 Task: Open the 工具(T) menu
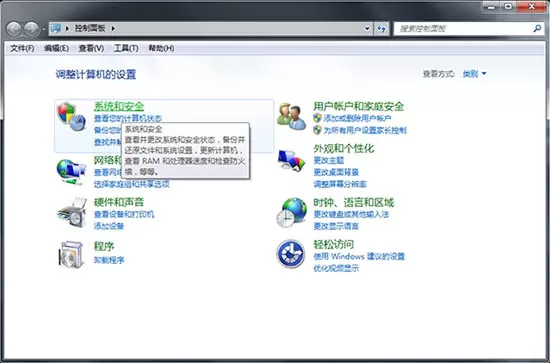tap(126, 48)
